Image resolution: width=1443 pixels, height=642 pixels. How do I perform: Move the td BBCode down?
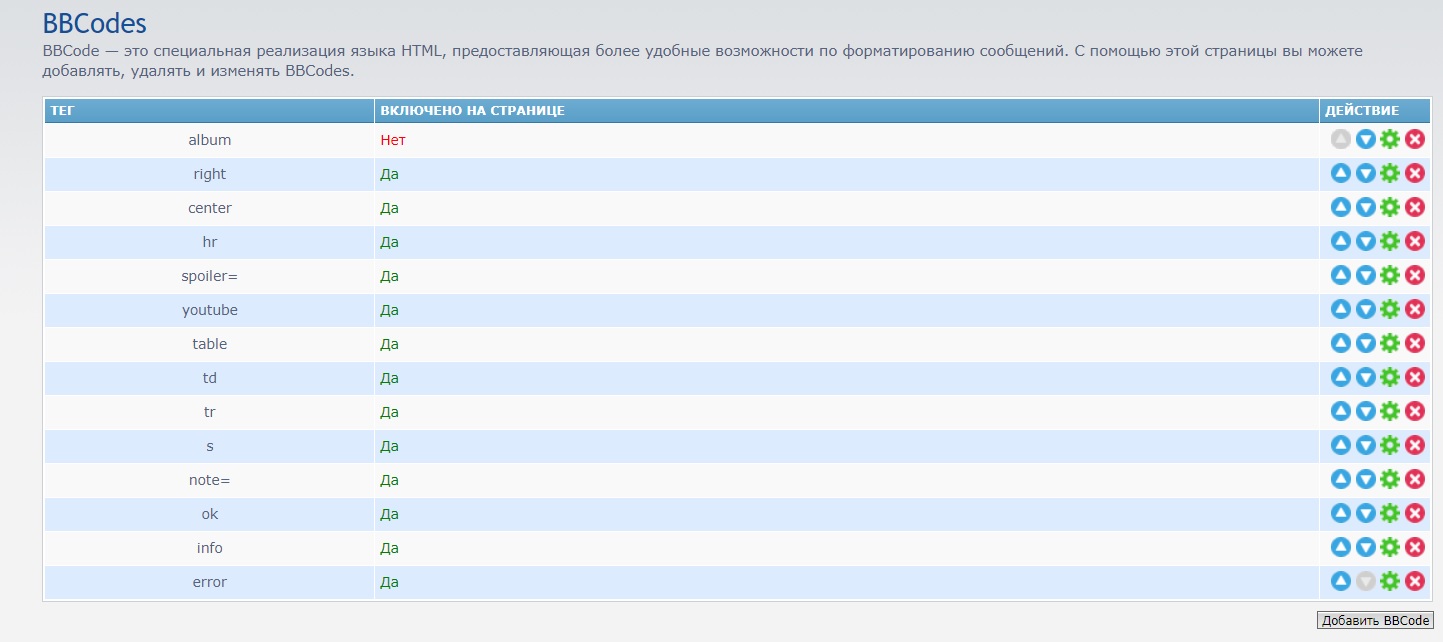[1365, 378]
